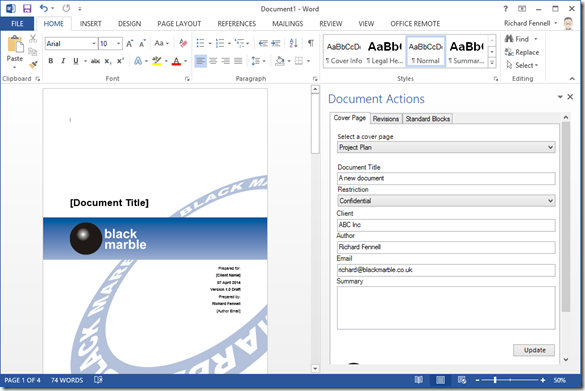Click the zoom slider handle
The image size is (585, 391).
[495, 380]
